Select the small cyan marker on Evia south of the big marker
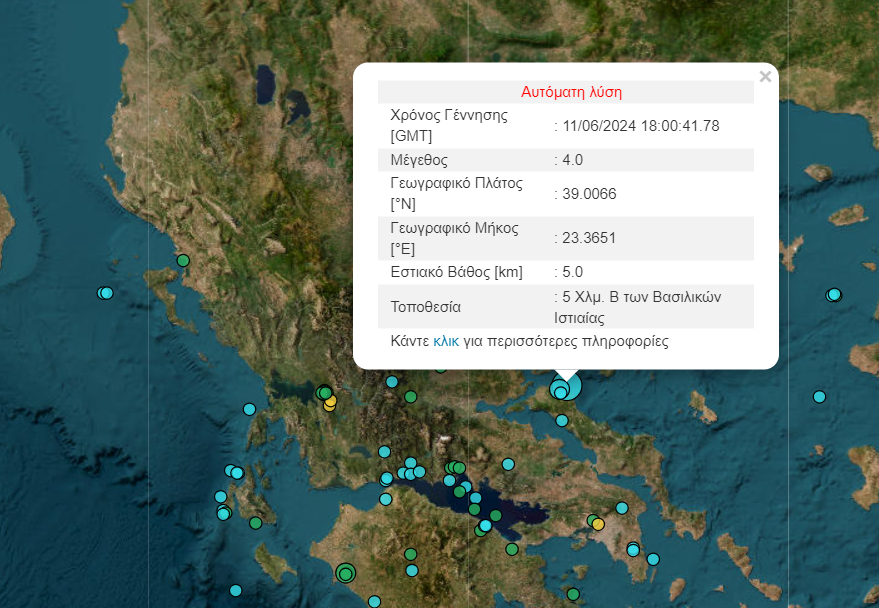The image size is (879, 608). (x=562, y=420)
